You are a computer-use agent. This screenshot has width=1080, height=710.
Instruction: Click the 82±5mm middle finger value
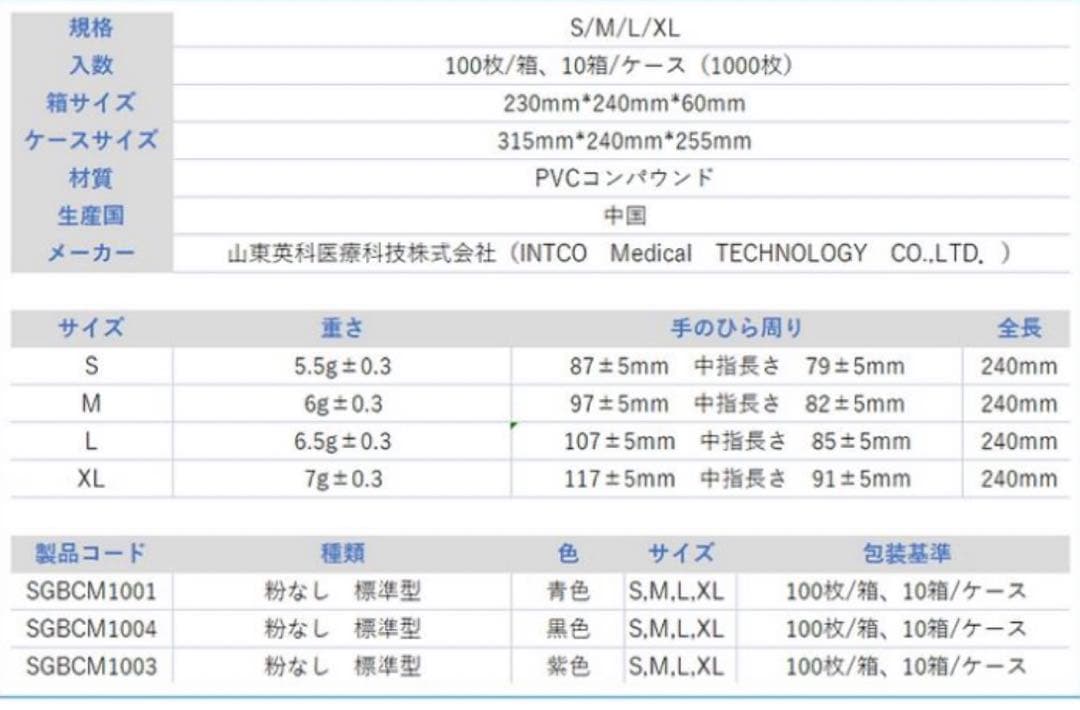855,404
